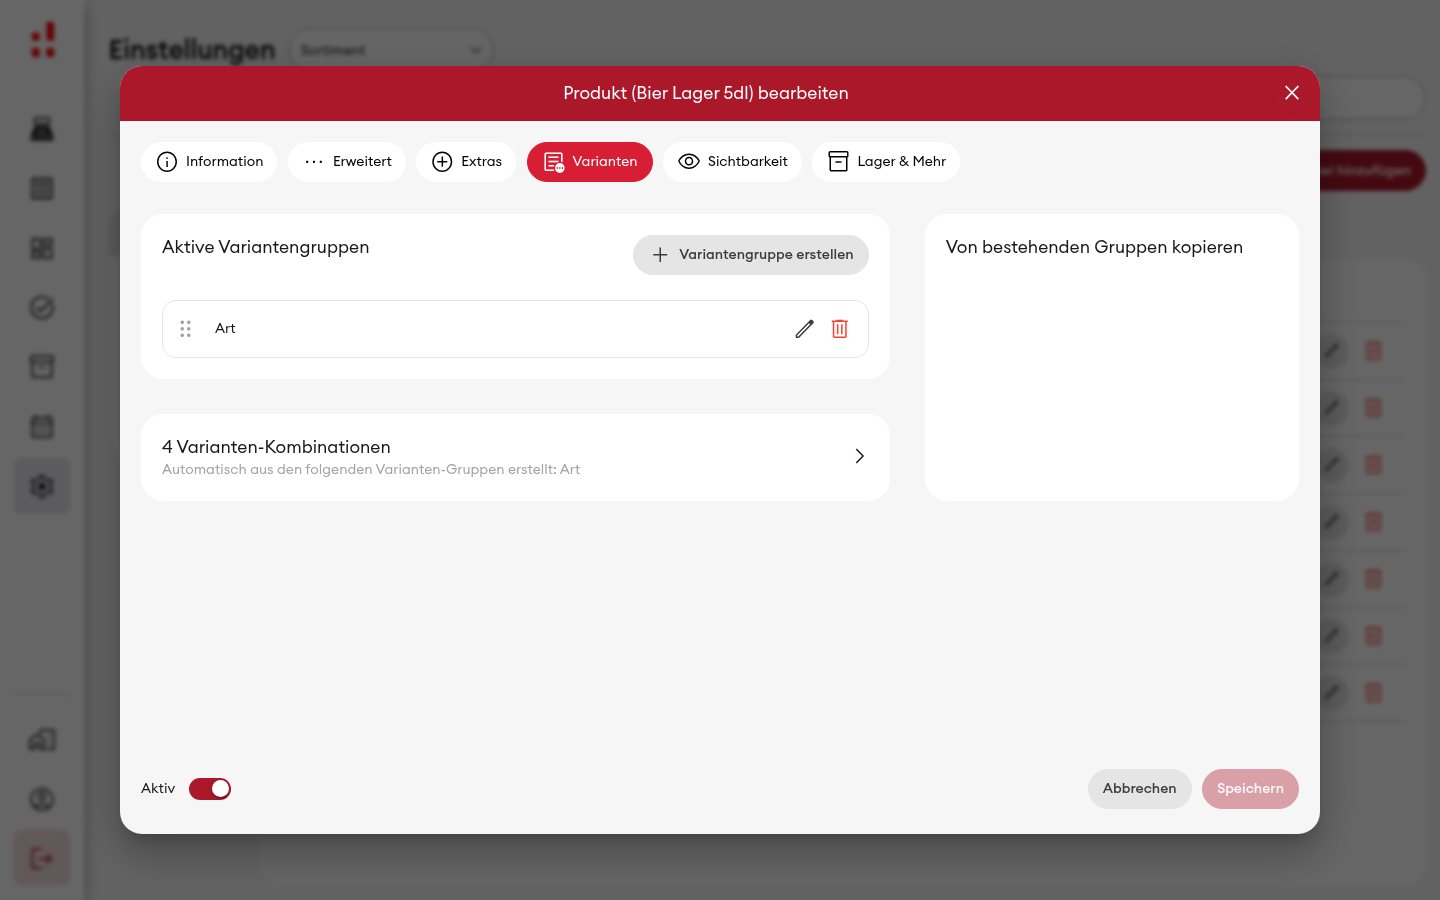1440x900 pixels.
Task: Close the Produkt bearbeiten dialog
Action: click(x=1292, y=93)
